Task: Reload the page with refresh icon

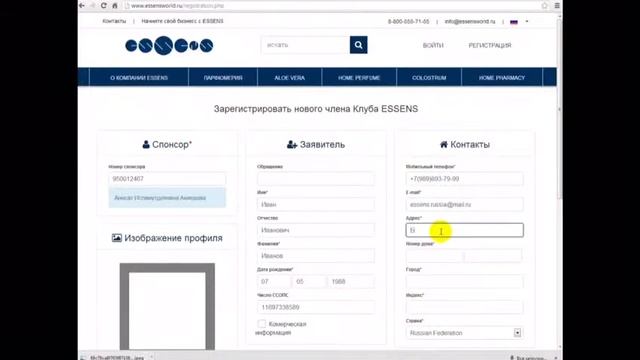Action: pos(104,6)
